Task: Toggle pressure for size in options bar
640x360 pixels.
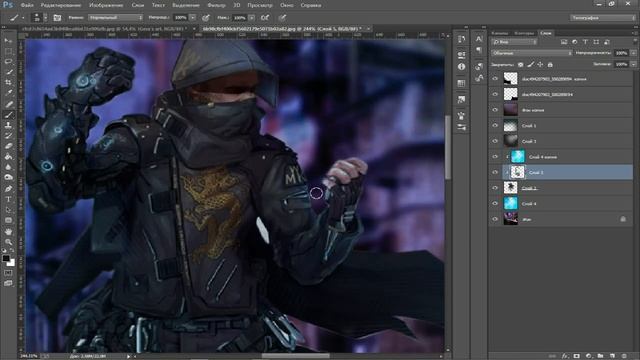Action: [x=282, y=18]
